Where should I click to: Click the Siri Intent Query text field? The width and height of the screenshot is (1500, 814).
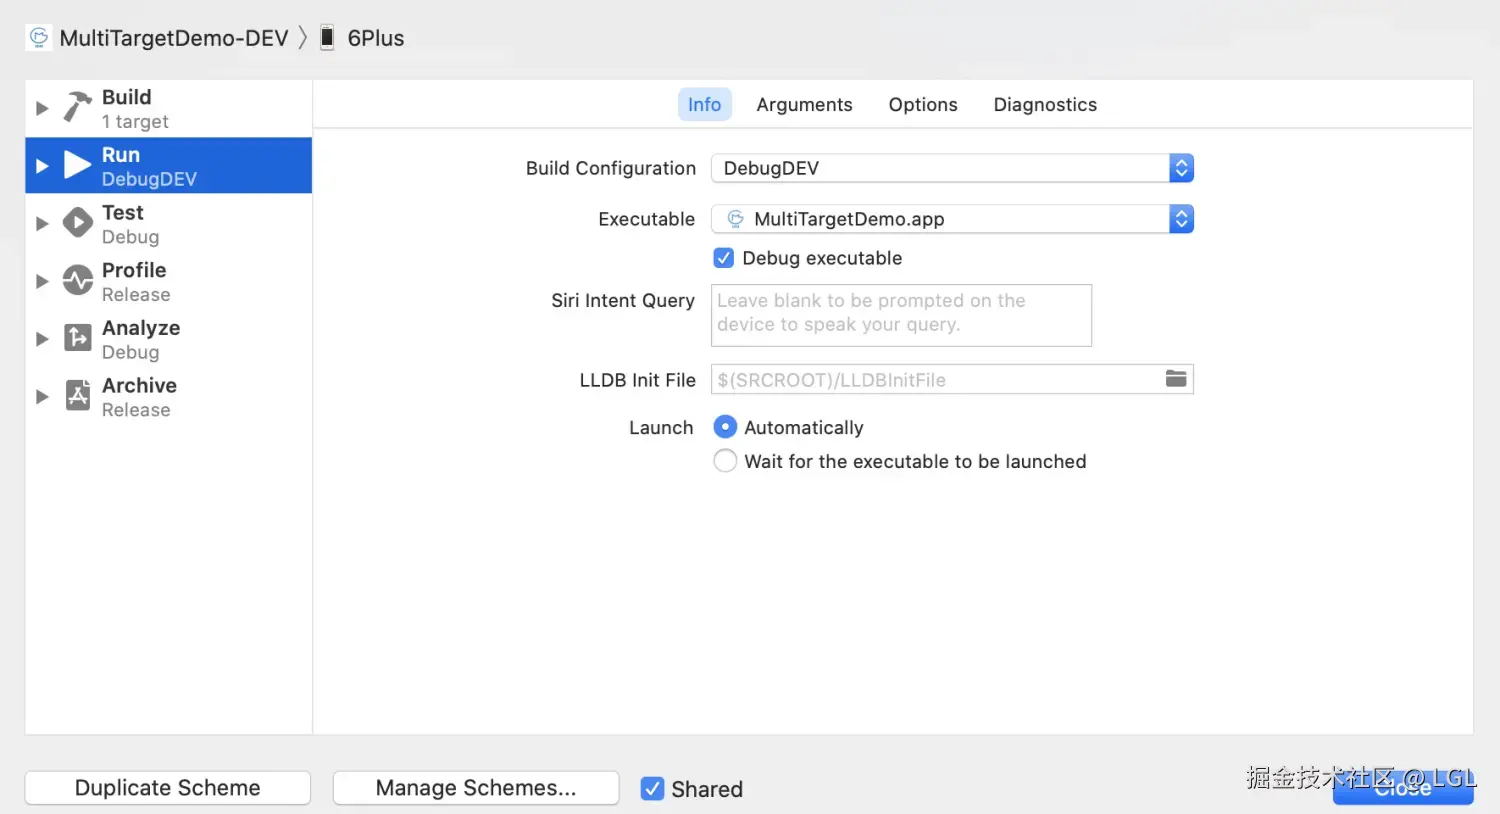[901, 315]
